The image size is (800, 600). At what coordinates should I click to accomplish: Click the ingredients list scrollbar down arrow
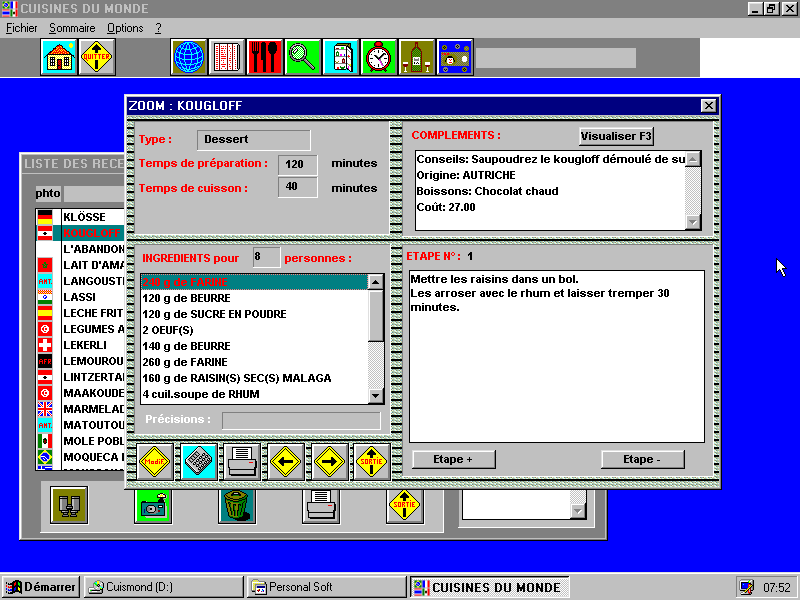376,396
